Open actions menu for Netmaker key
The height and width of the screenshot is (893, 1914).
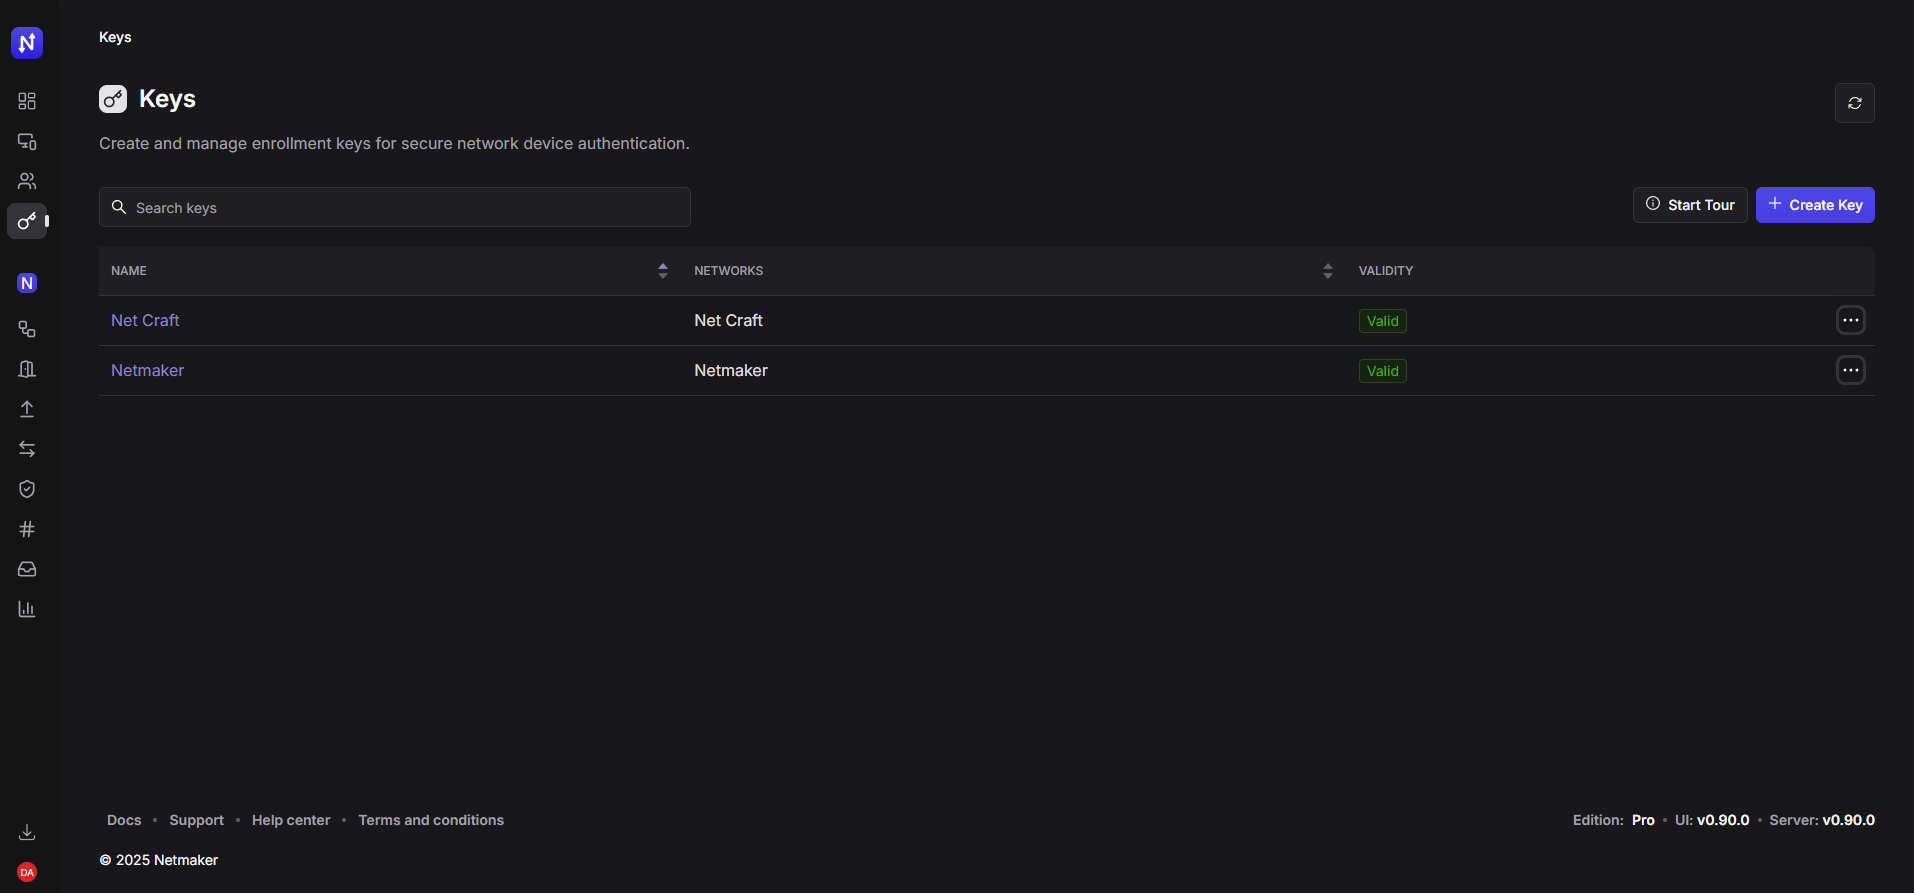coord(1850,370)
